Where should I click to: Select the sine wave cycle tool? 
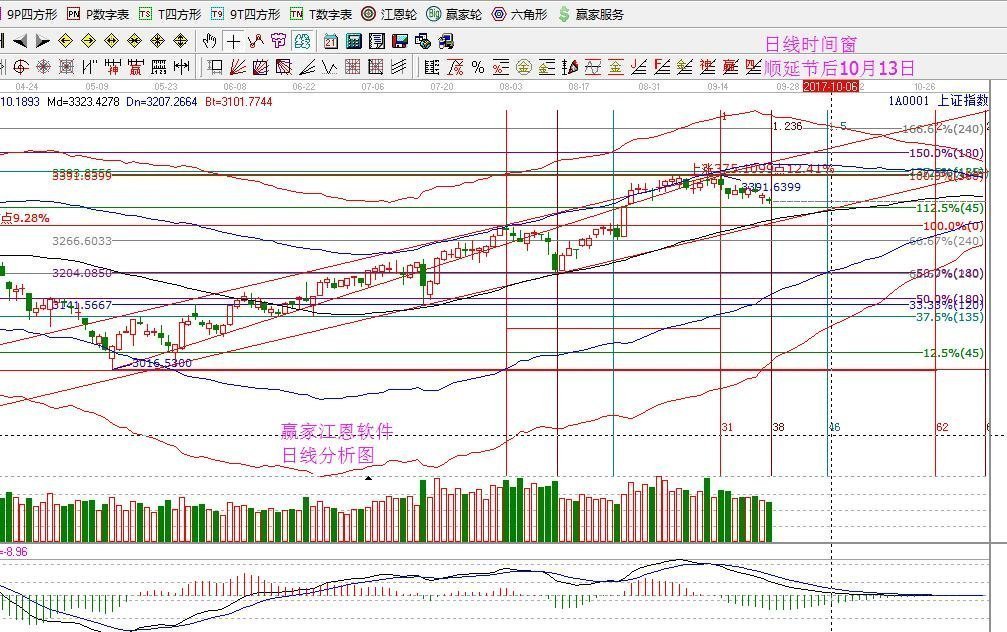(593, 67)
